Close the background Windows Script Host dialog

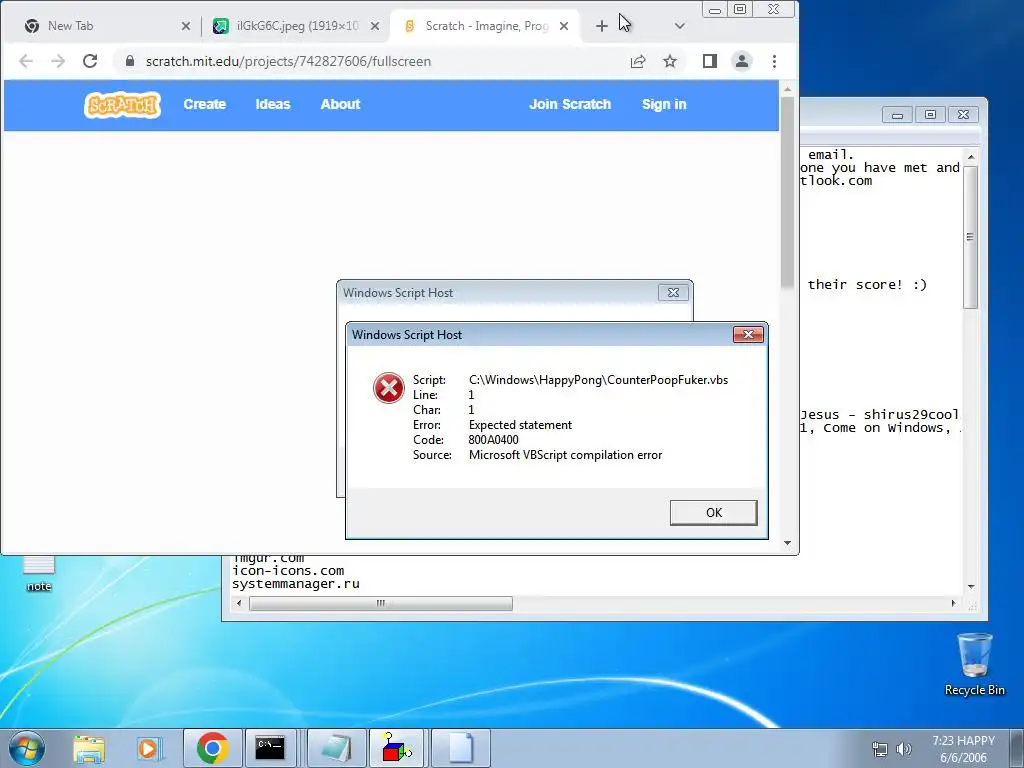click(673, 293)
